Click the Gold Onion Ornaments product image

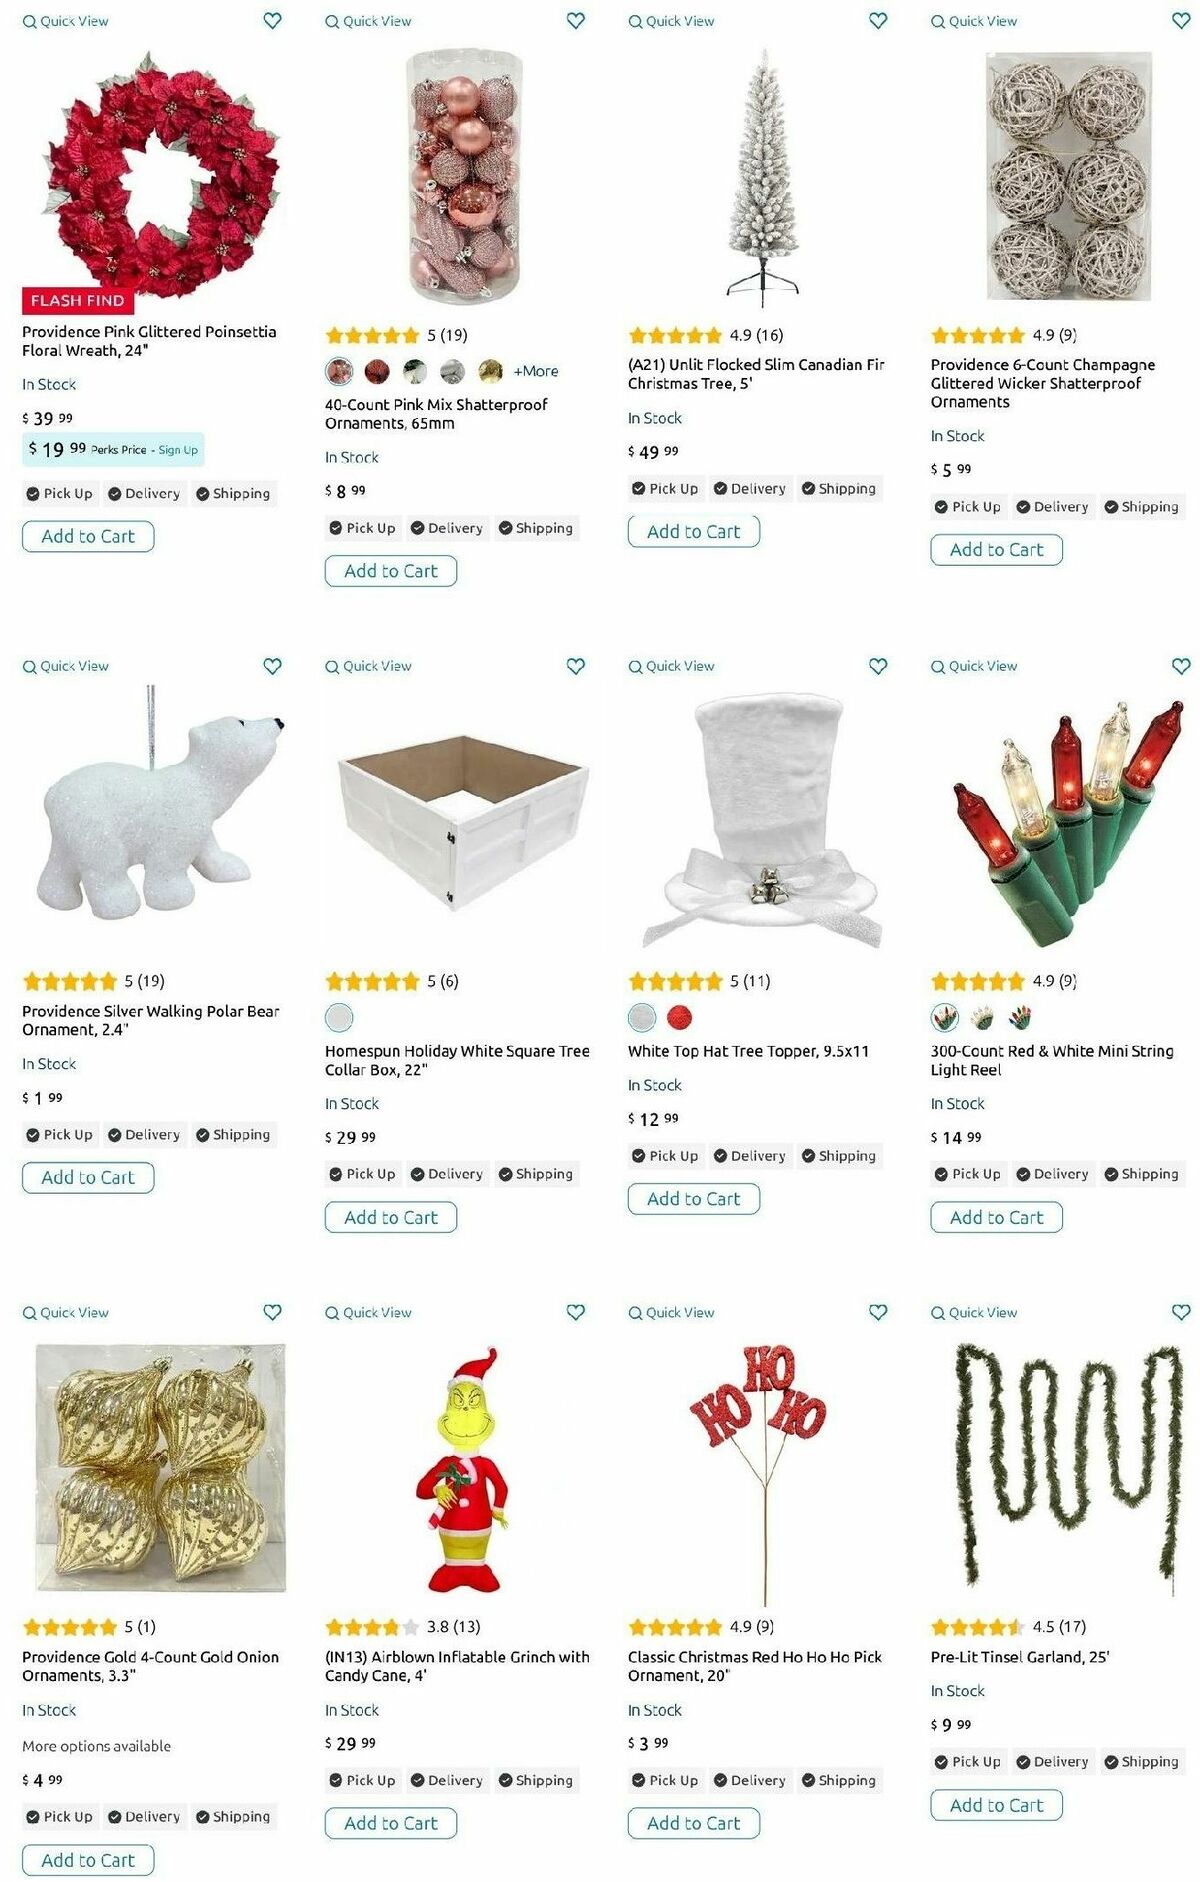click(160, 1468)
